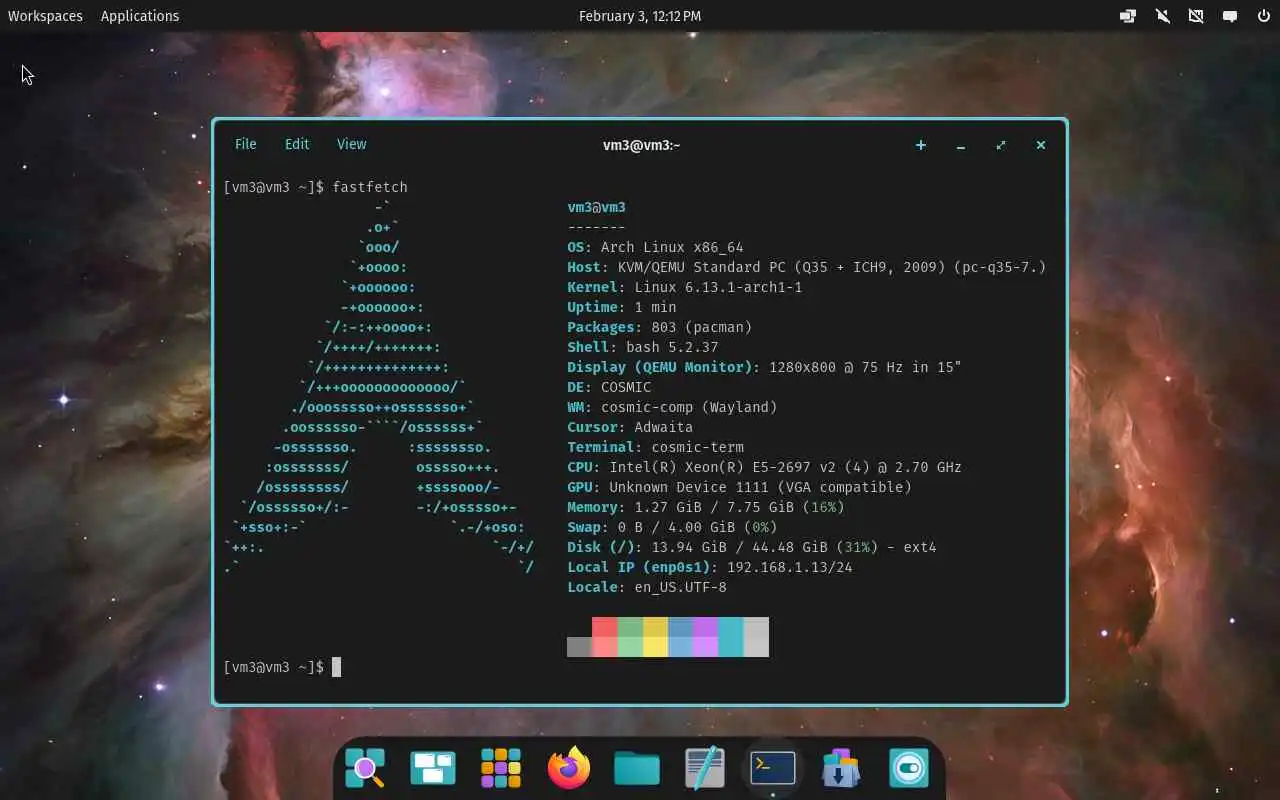The height and width of the screenshot is (800, 1280).
Task: Open the COSMIC Store dock icon
Action: click(x=841, y=768)
